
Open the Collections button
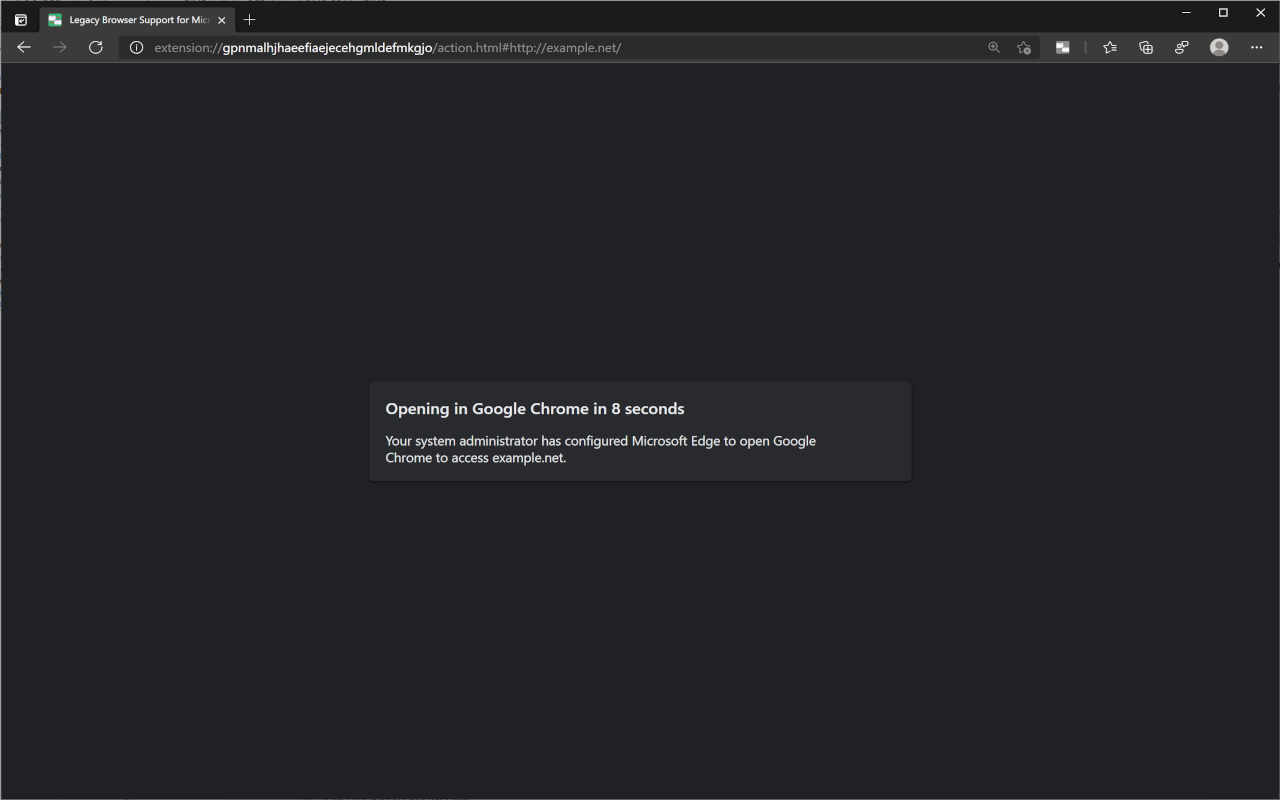(x=1146, y=47)
